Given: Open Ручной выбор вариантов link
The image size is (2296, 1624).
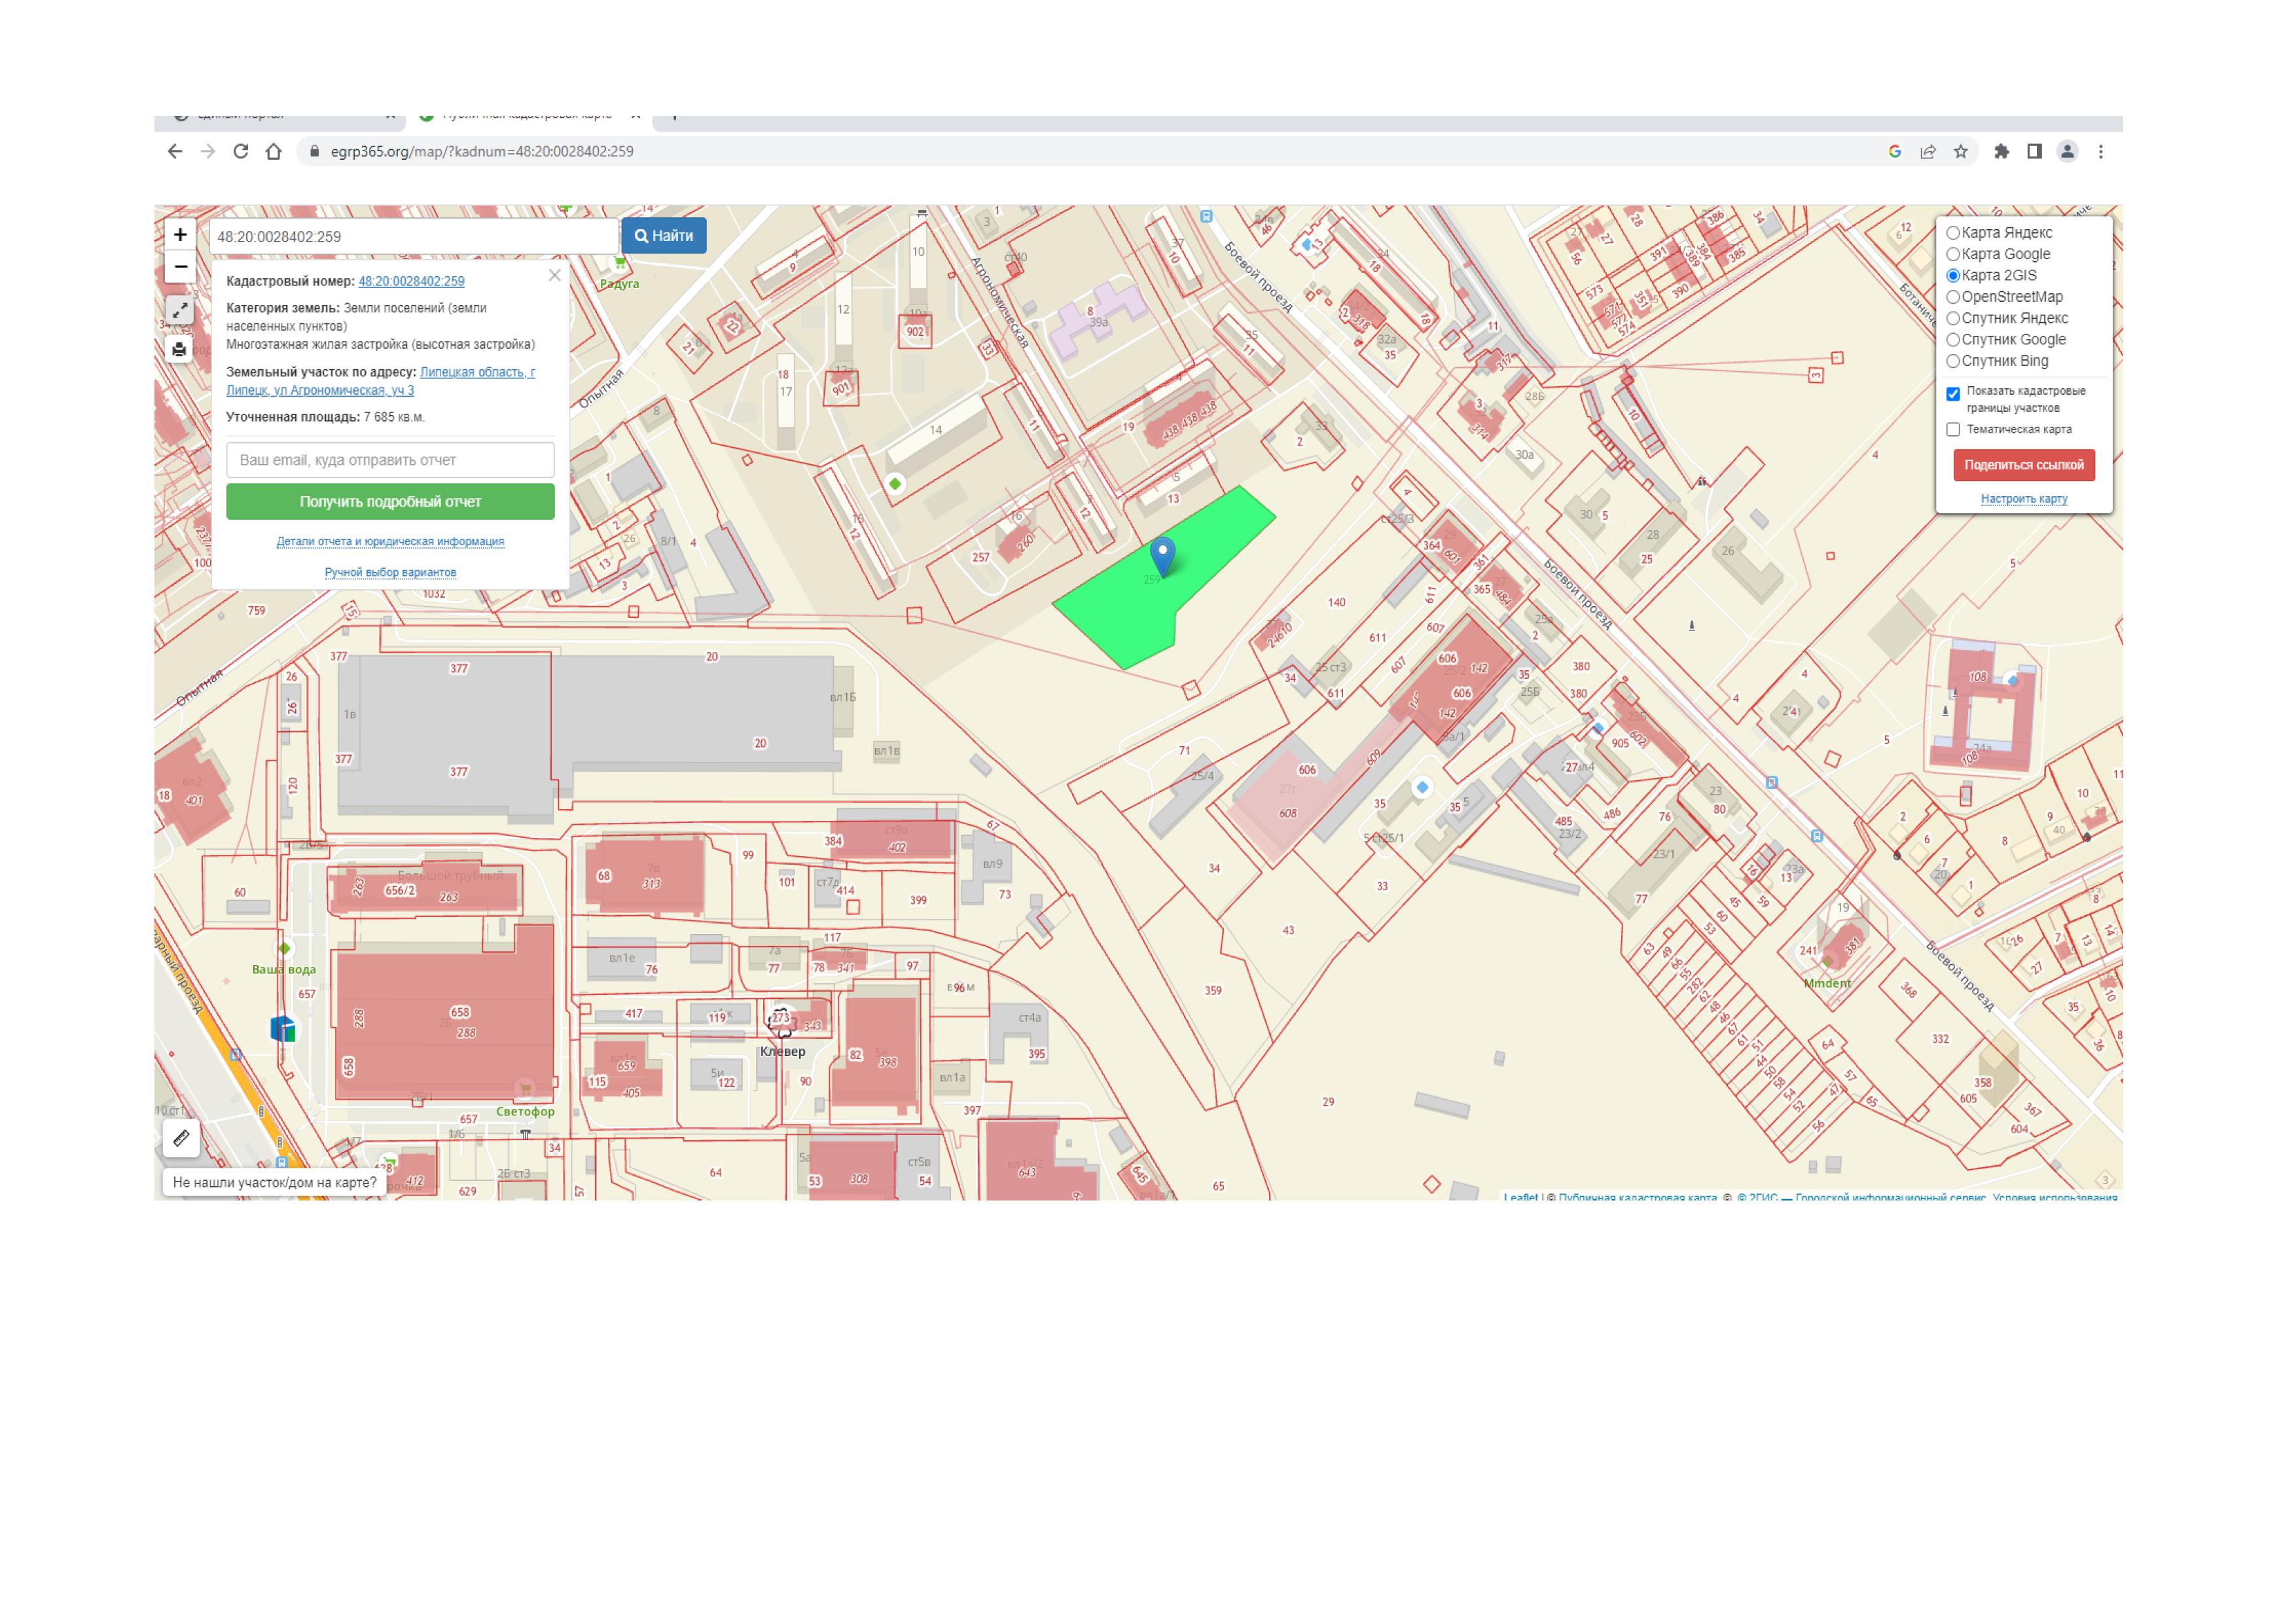Looking at the screenshot, I should point(390,573).
